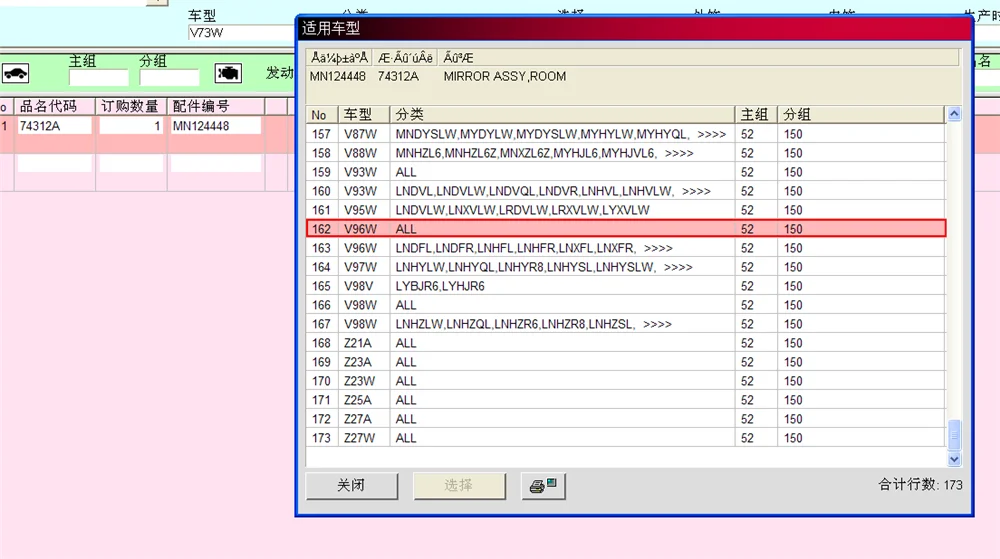The image size is (1000, 559).
Task: Click the 分类 column header
Action: tap(562, 115)
